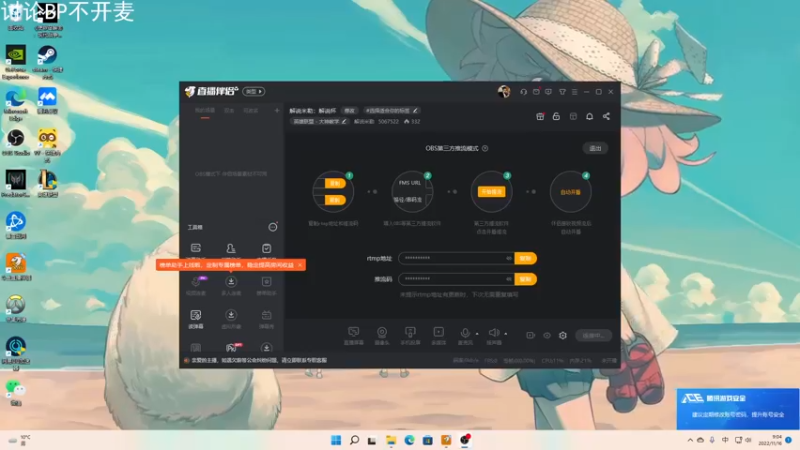Toggle the preview eye icon in bottom bar

(x=547, y=335)
